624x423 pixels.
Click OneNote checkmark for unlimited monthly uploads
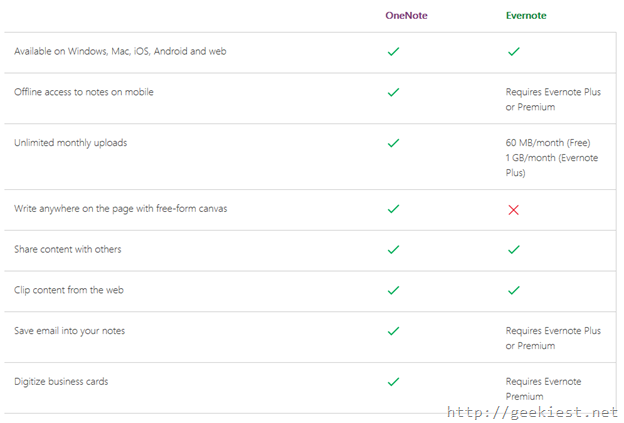pos(393,143)
